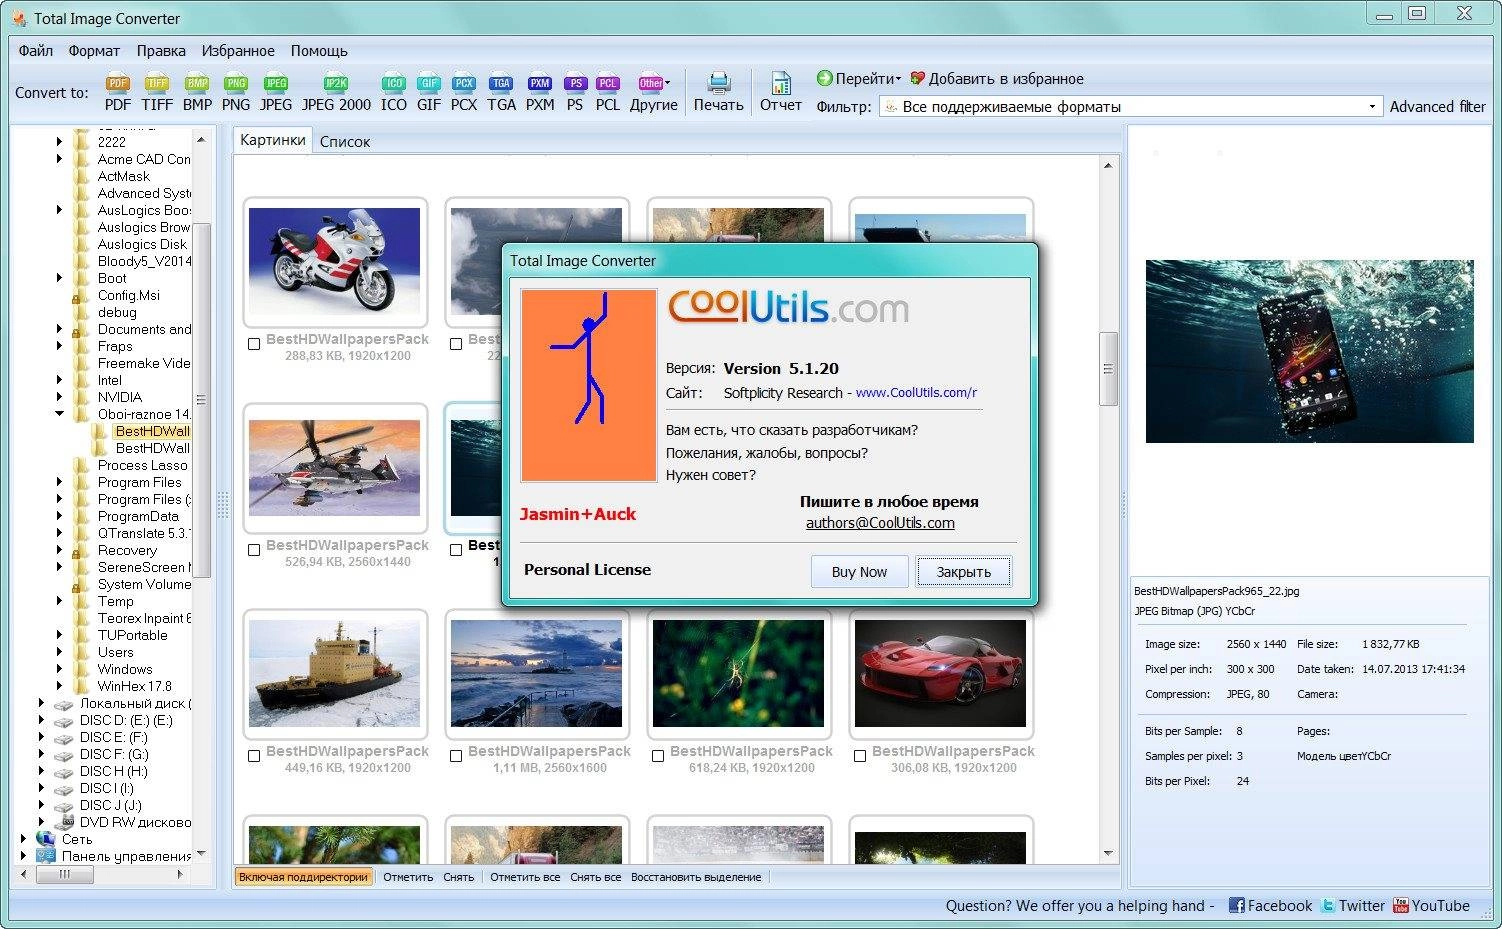The width and height of the screenshot is (1502, 929).
Task: Check the icebreaker ship image checkbox
Action: pos(254,756)
